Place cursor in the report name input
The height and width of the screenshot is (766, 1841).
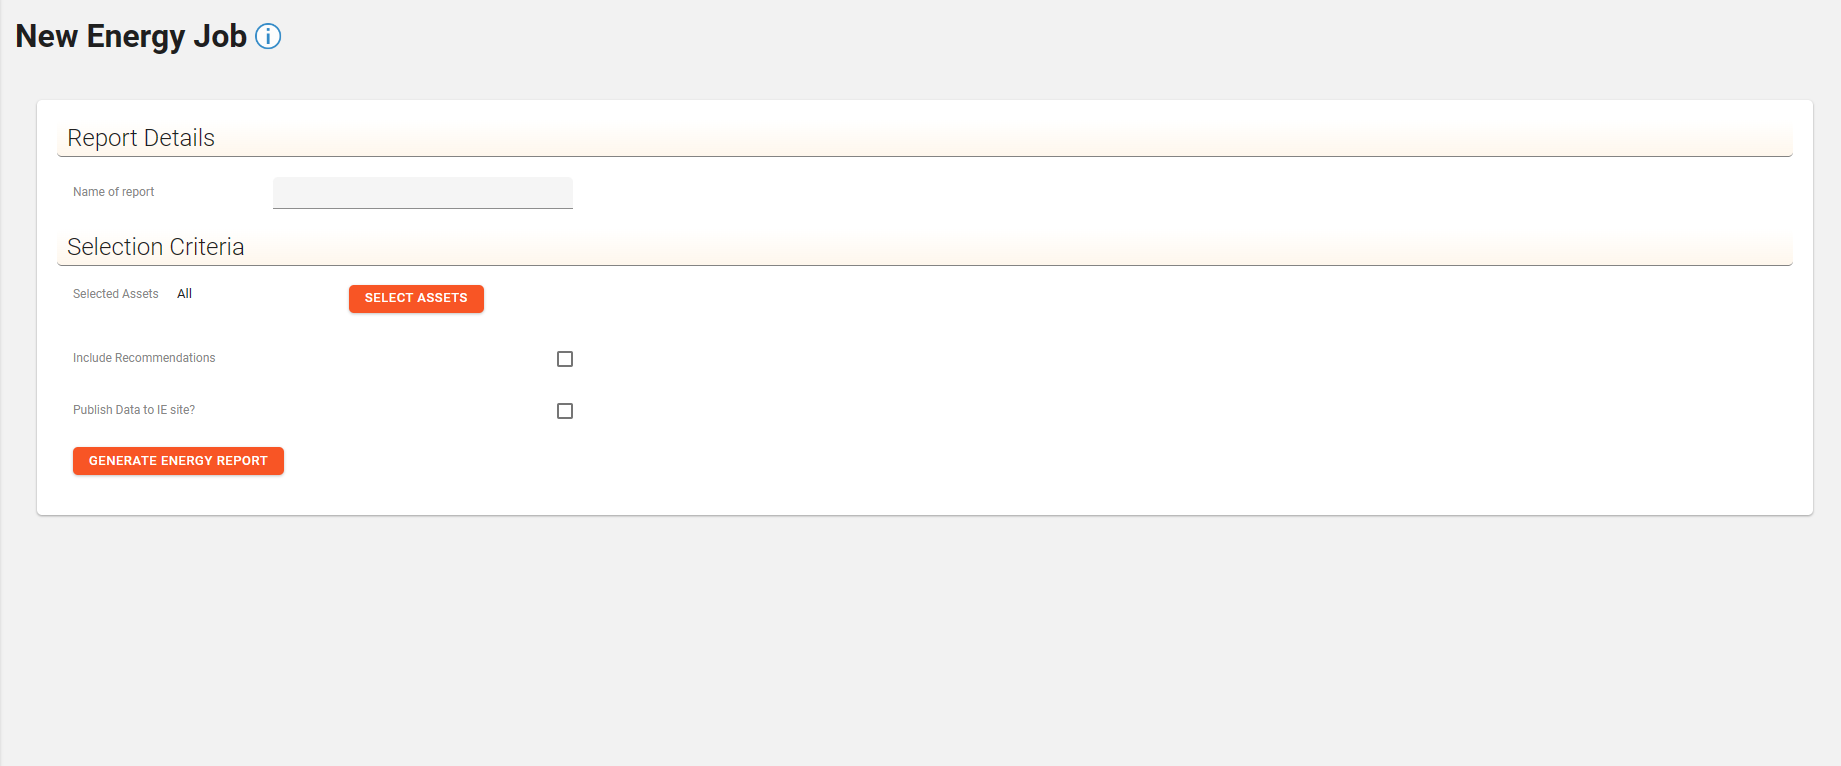[422, 193]
